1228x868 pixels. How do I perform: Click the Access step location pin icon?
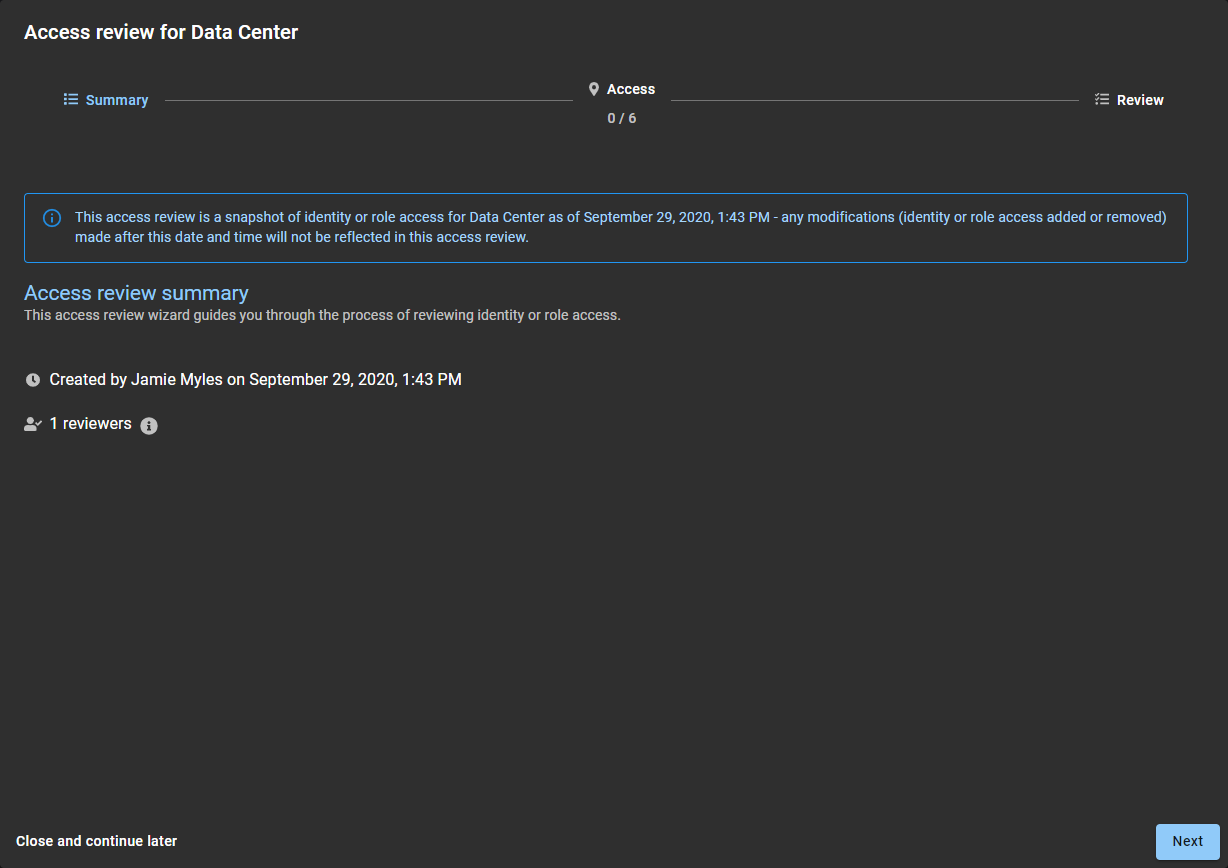594,89
